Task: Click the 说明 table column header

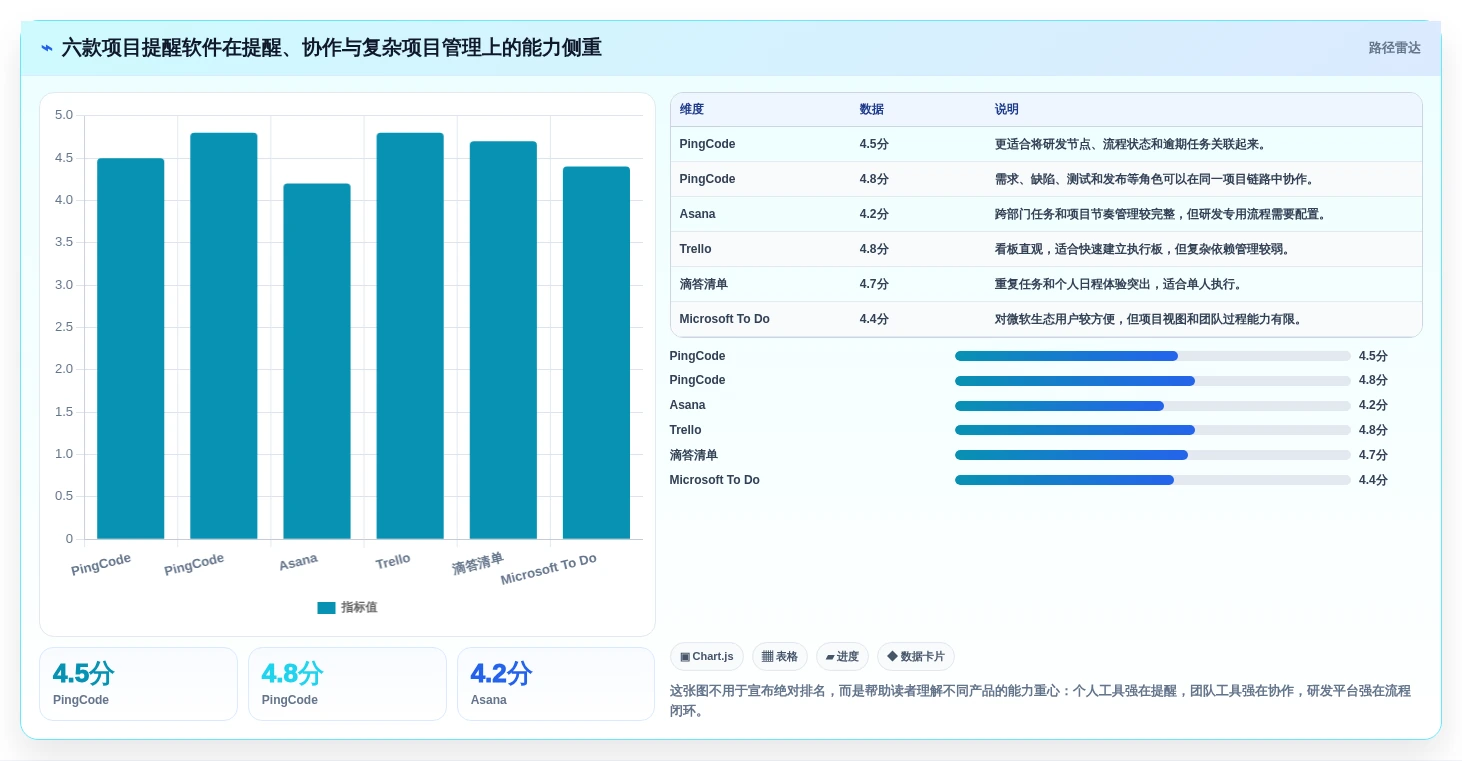Action: point(1007,110)
